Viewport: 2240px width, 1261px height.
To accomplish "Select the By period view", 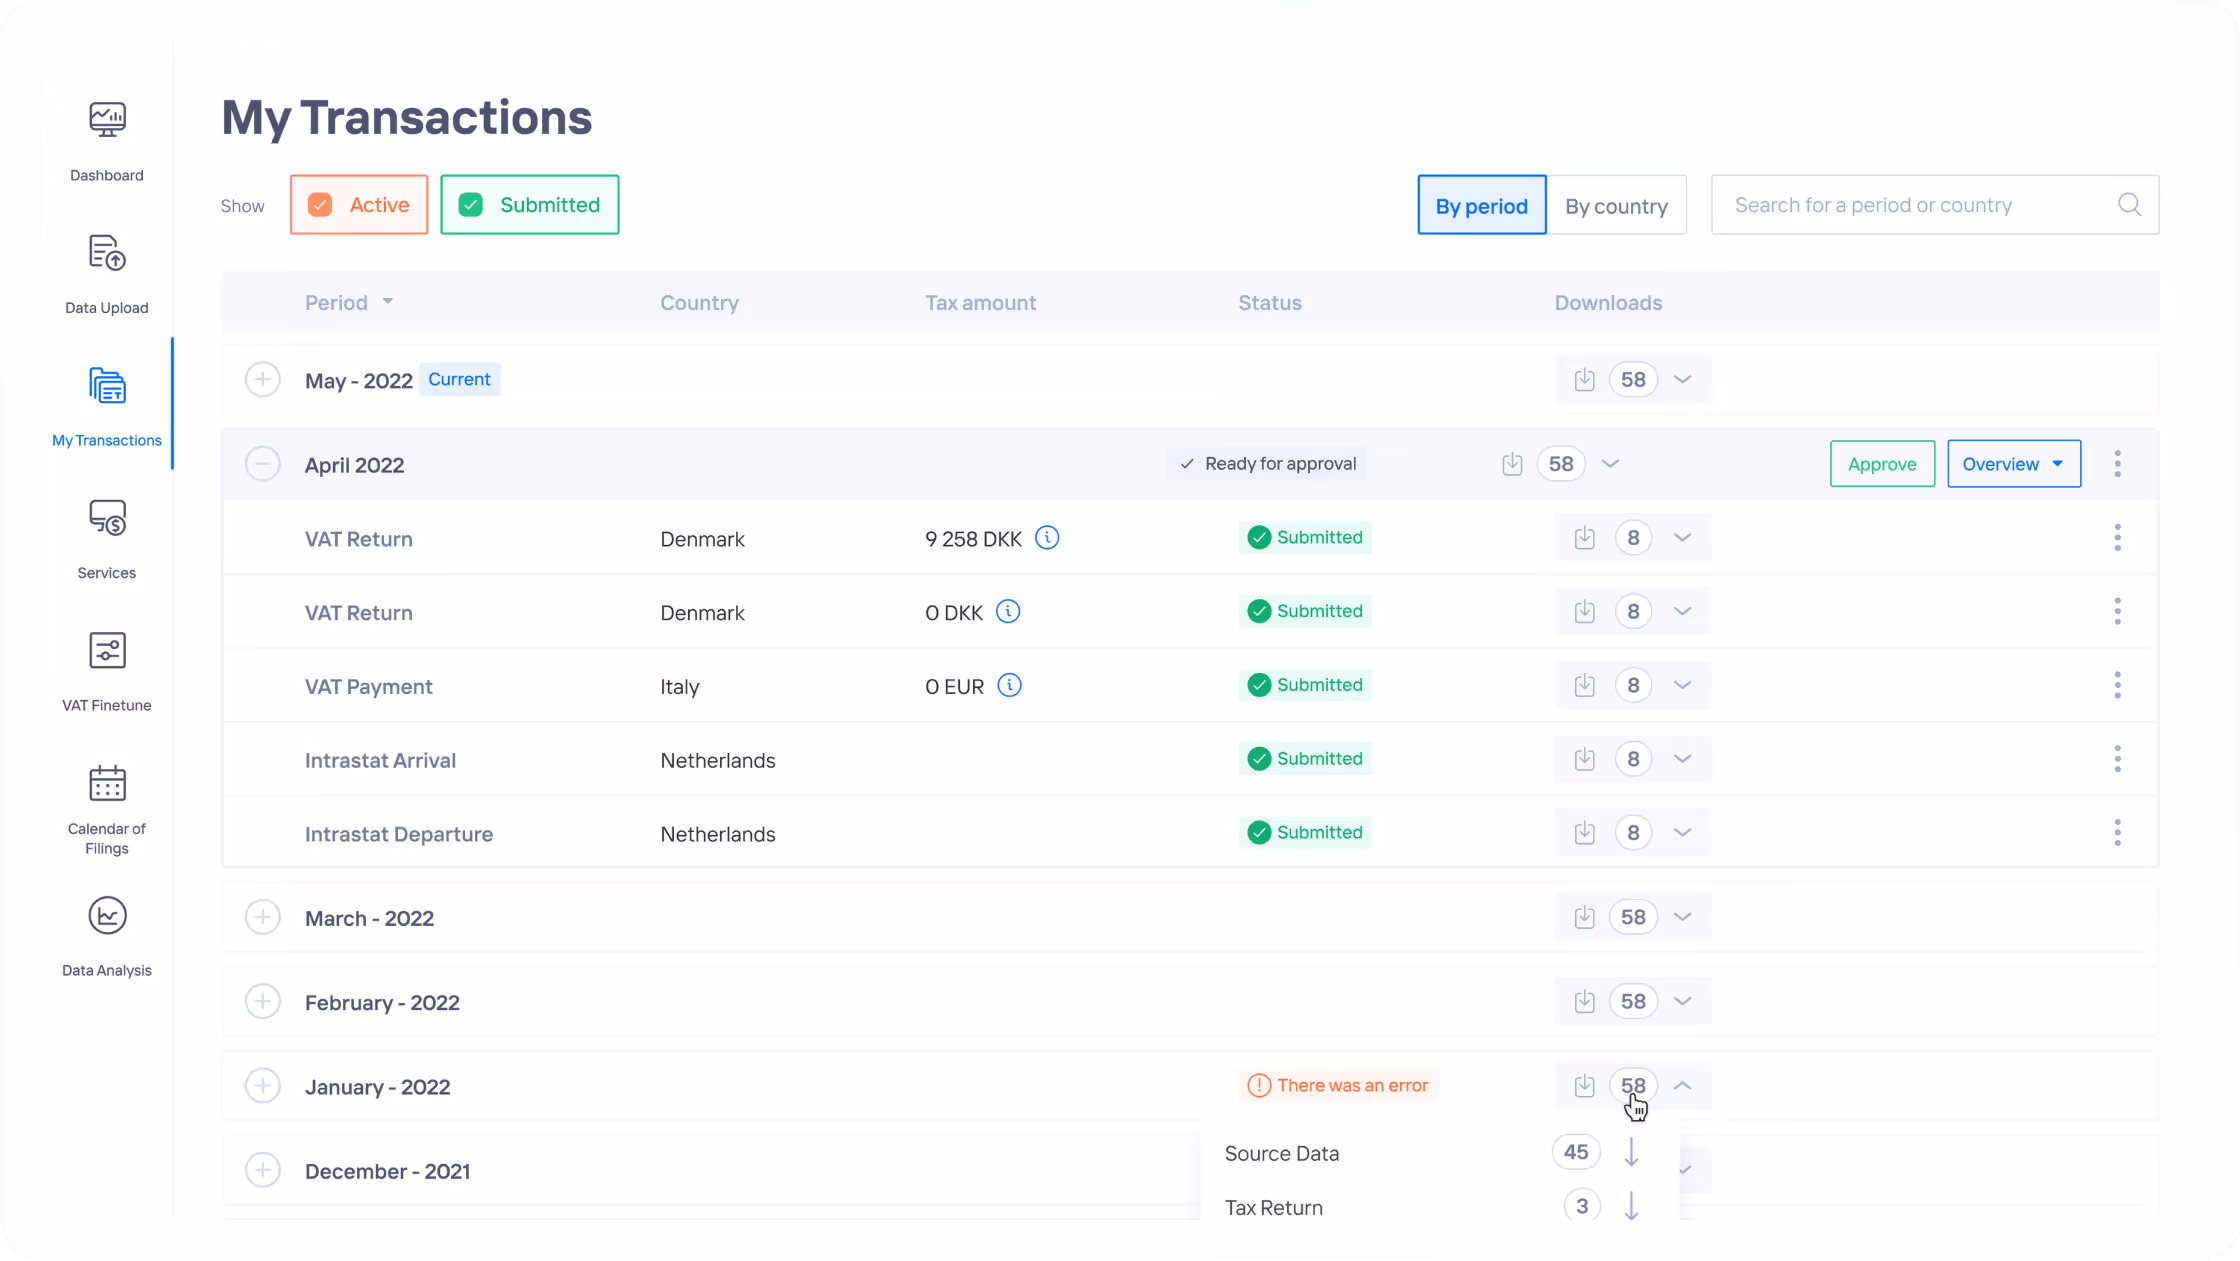I will point(1481,206).
